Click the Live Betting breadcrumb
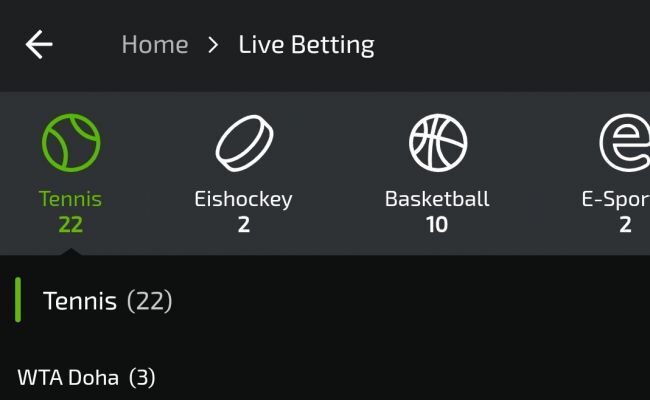 [x=306, y=45]
